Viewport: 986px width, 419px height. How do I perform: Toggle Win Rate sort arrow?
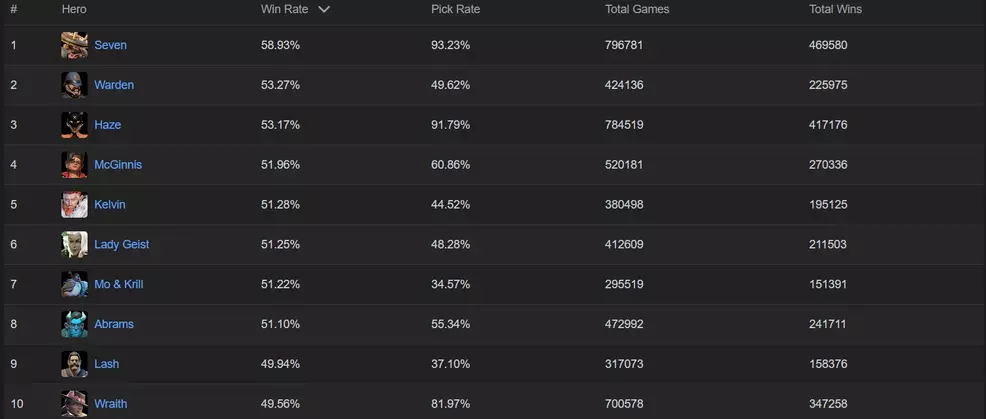click(323, 9)
